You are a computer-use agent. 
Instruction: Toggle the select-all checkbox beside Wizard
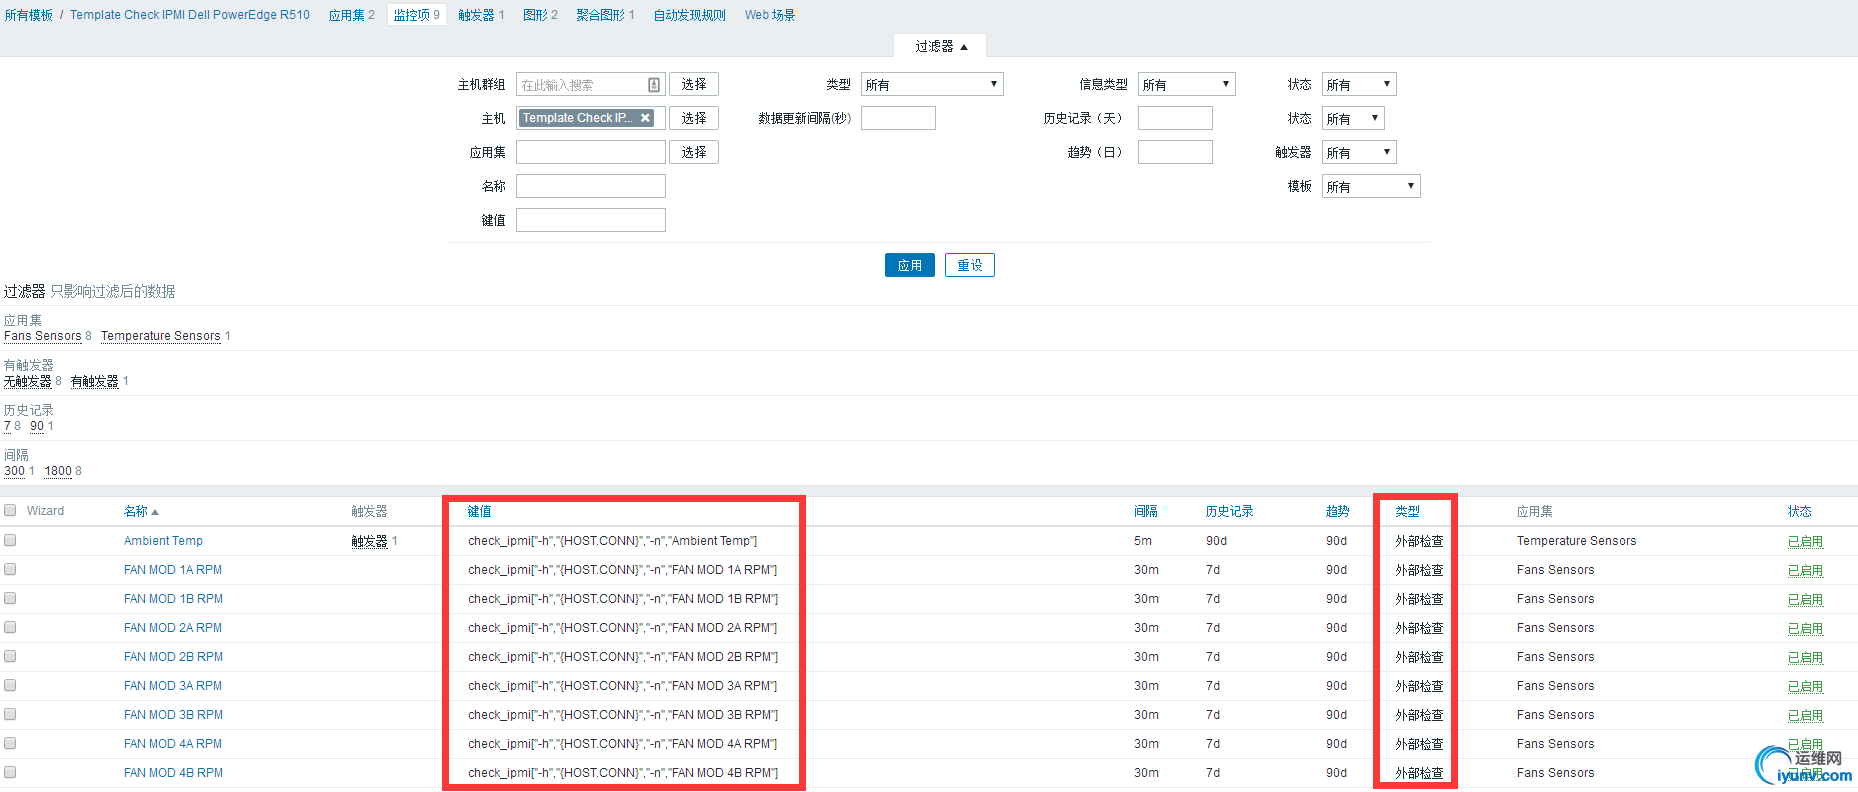(x=10, y=510)
